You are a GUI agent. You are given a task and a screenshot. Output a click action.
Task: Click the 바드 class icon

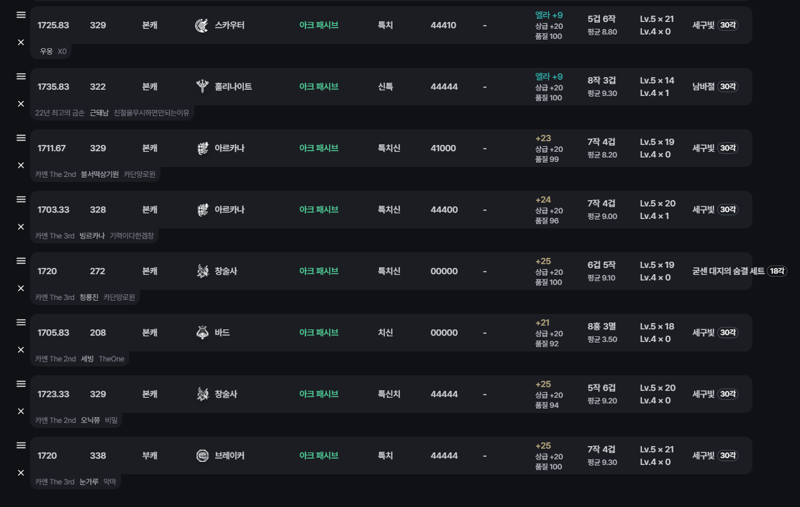pos(202,333)
